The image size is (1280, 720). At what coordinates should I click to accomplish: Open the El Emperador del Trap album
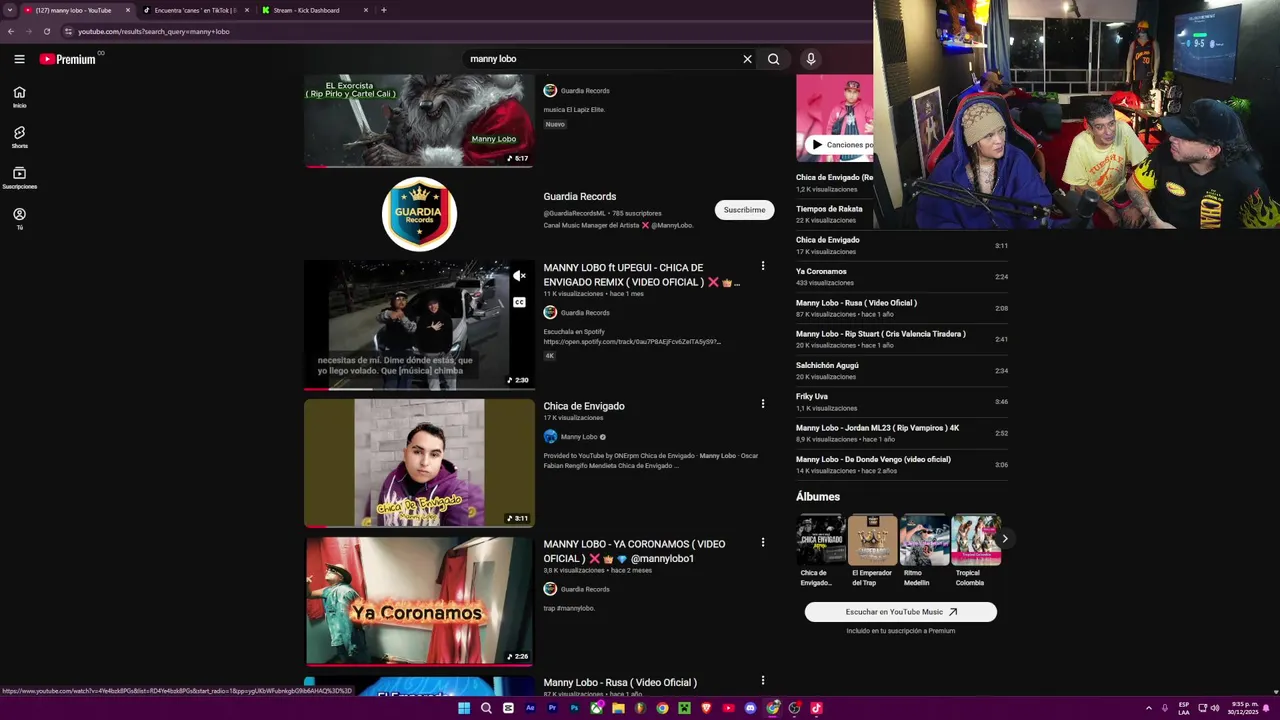point(872,540)
